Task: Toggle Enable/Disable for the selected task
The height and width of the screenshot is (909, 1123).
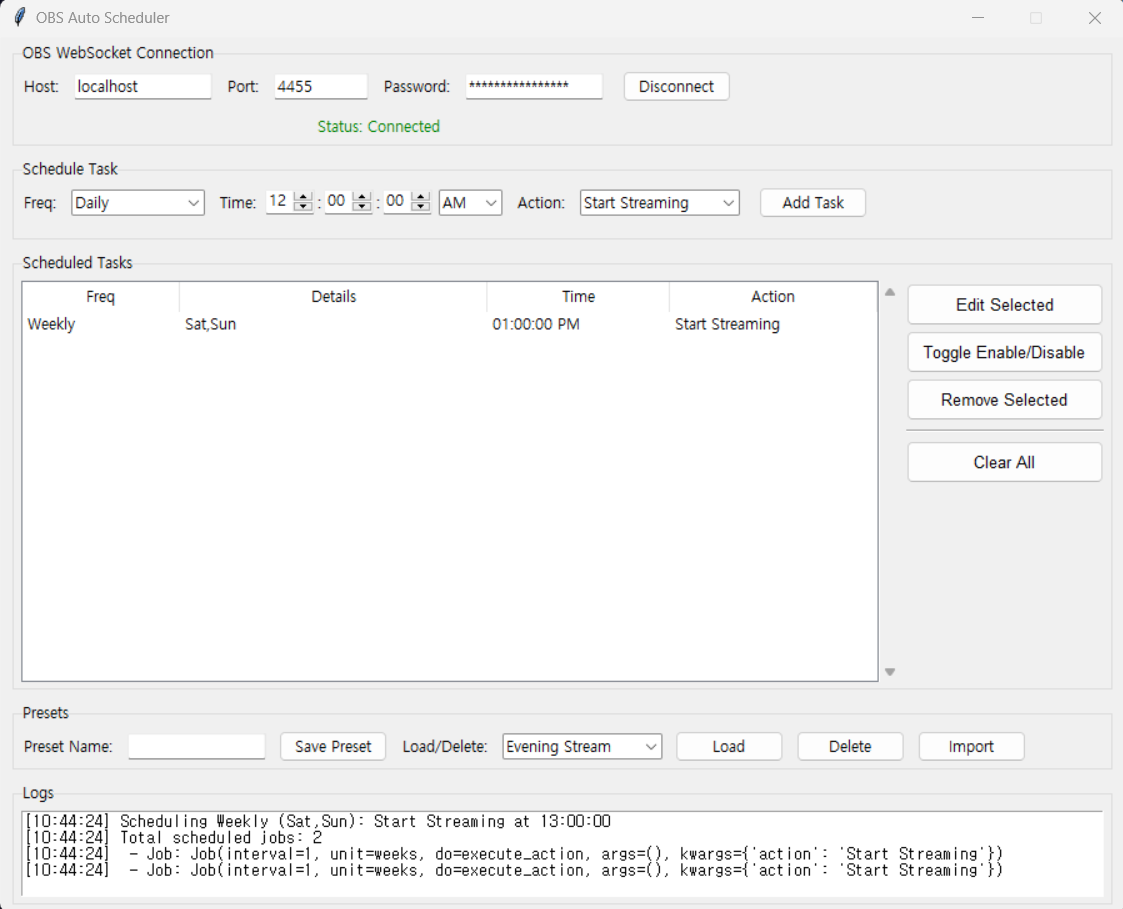Action: tap(1004, 352)
